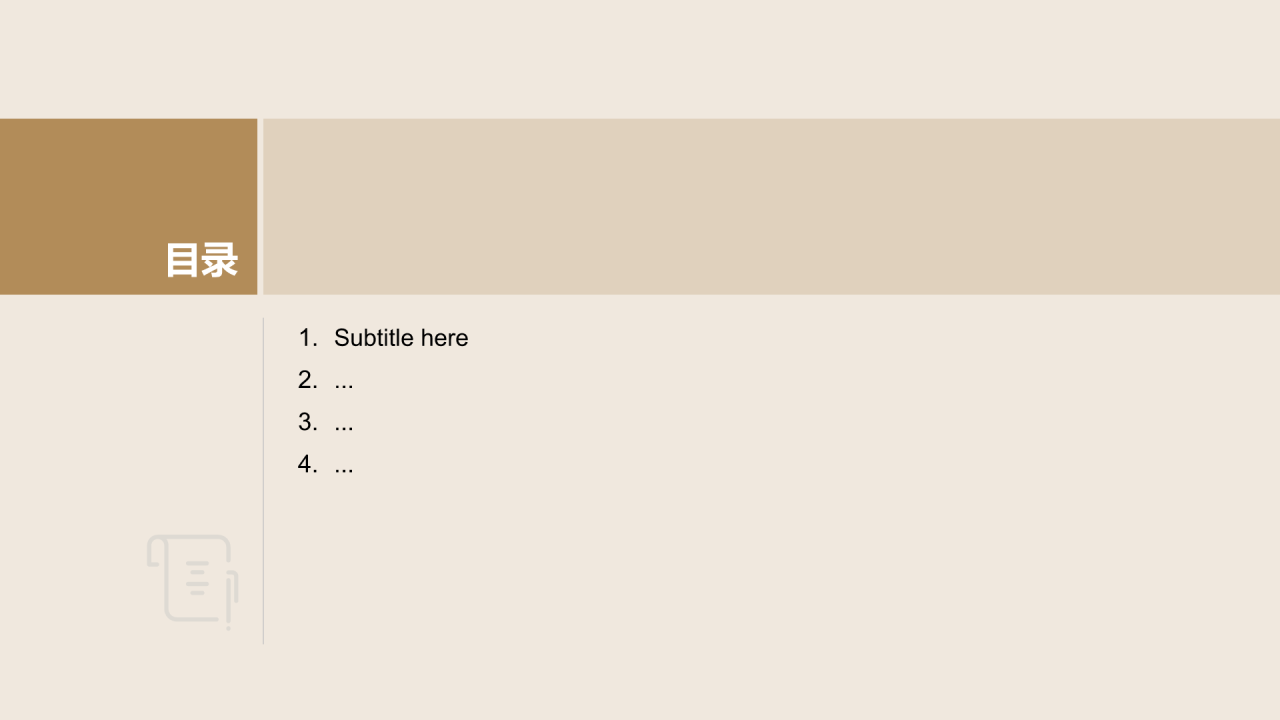Select the 目录 title text
This screenshot has height=720, width=1280.
(x=201, y=260)
